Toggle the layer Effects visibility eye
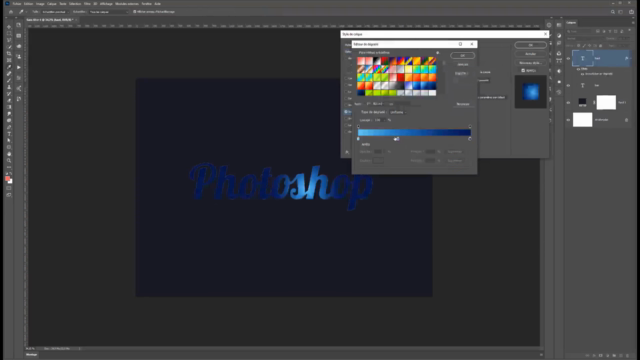Screen dimensions: 640x360 pos(578,69)
